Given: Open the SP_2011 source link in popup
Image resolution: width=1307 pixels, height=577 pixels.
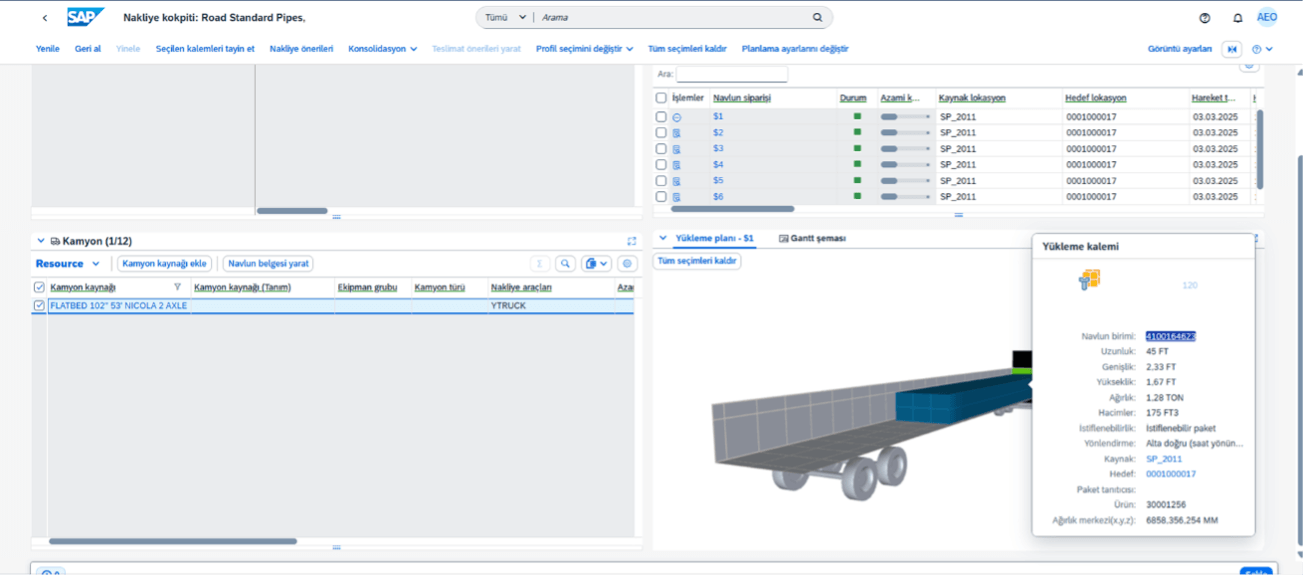Looking at the screenshot, I should tap(1164, 459).
